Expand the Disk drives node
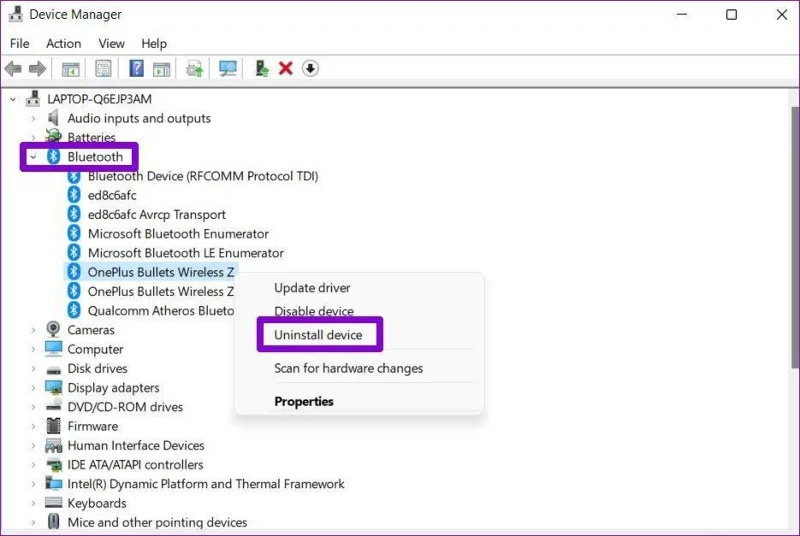This screenshot has width=800, height=536. (x=33, y=369)
